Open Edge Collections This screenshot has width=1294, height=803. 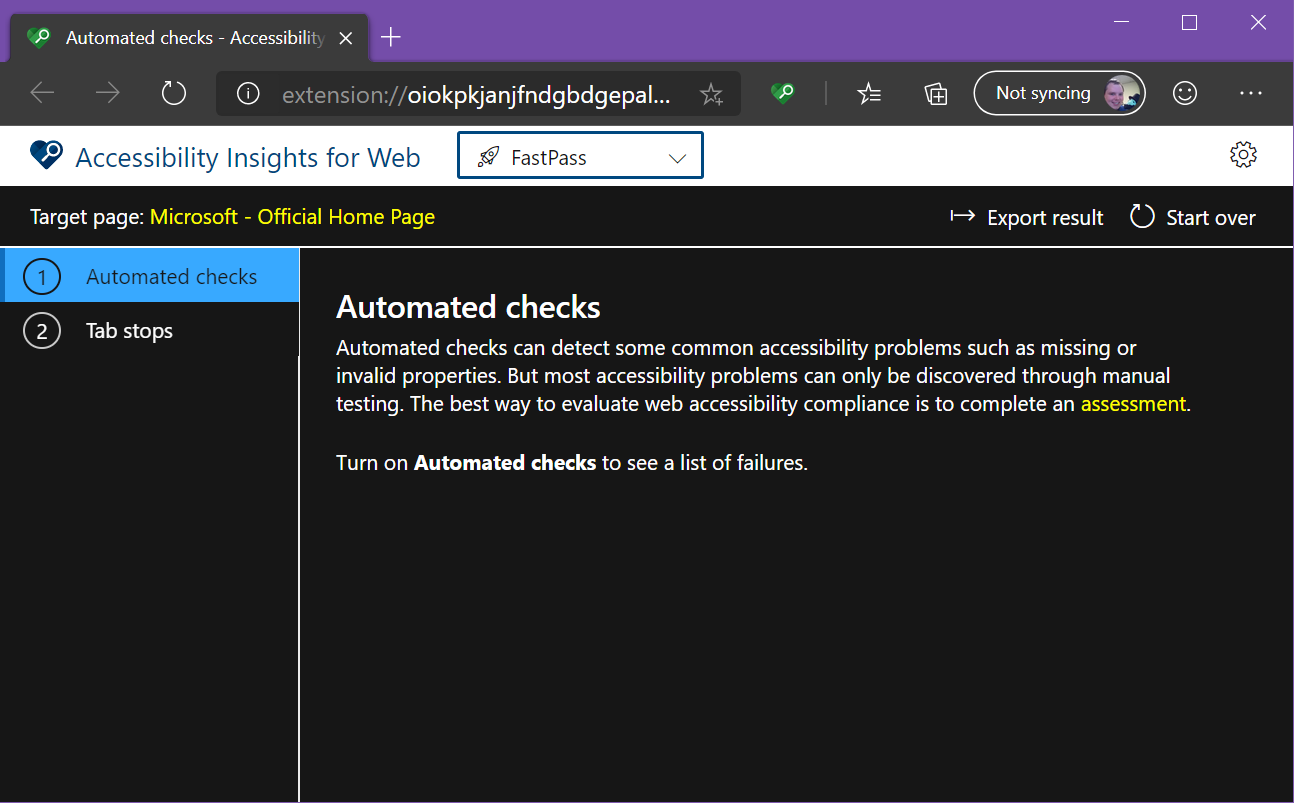coord(936,93)
